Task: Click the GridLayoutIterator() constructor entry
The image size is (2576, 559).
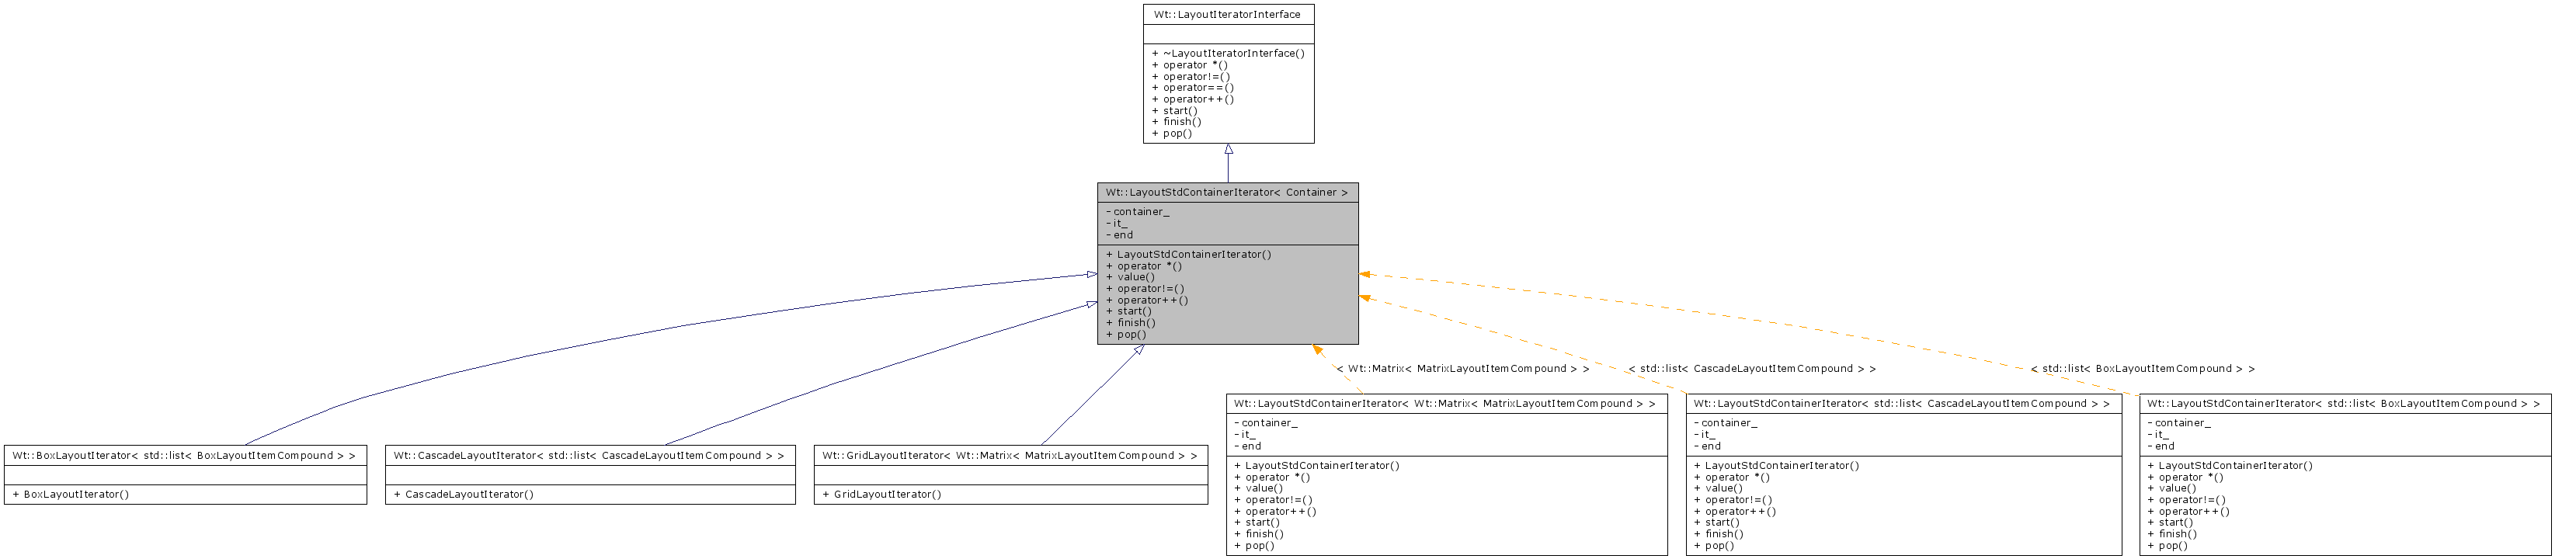Action: coord(888,497)
